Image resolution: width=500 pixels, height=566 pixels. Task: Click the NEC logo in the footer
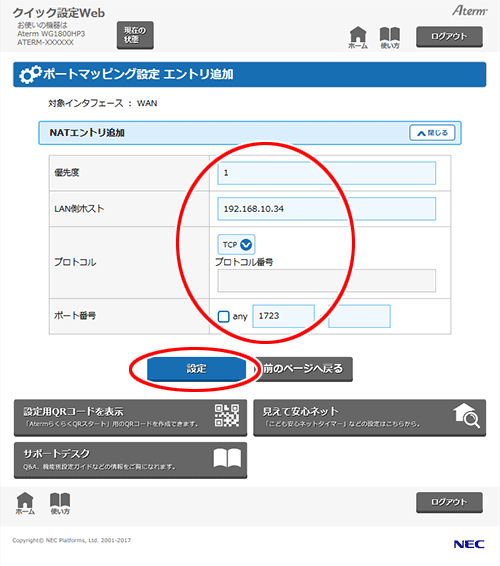tap(469, 544)
